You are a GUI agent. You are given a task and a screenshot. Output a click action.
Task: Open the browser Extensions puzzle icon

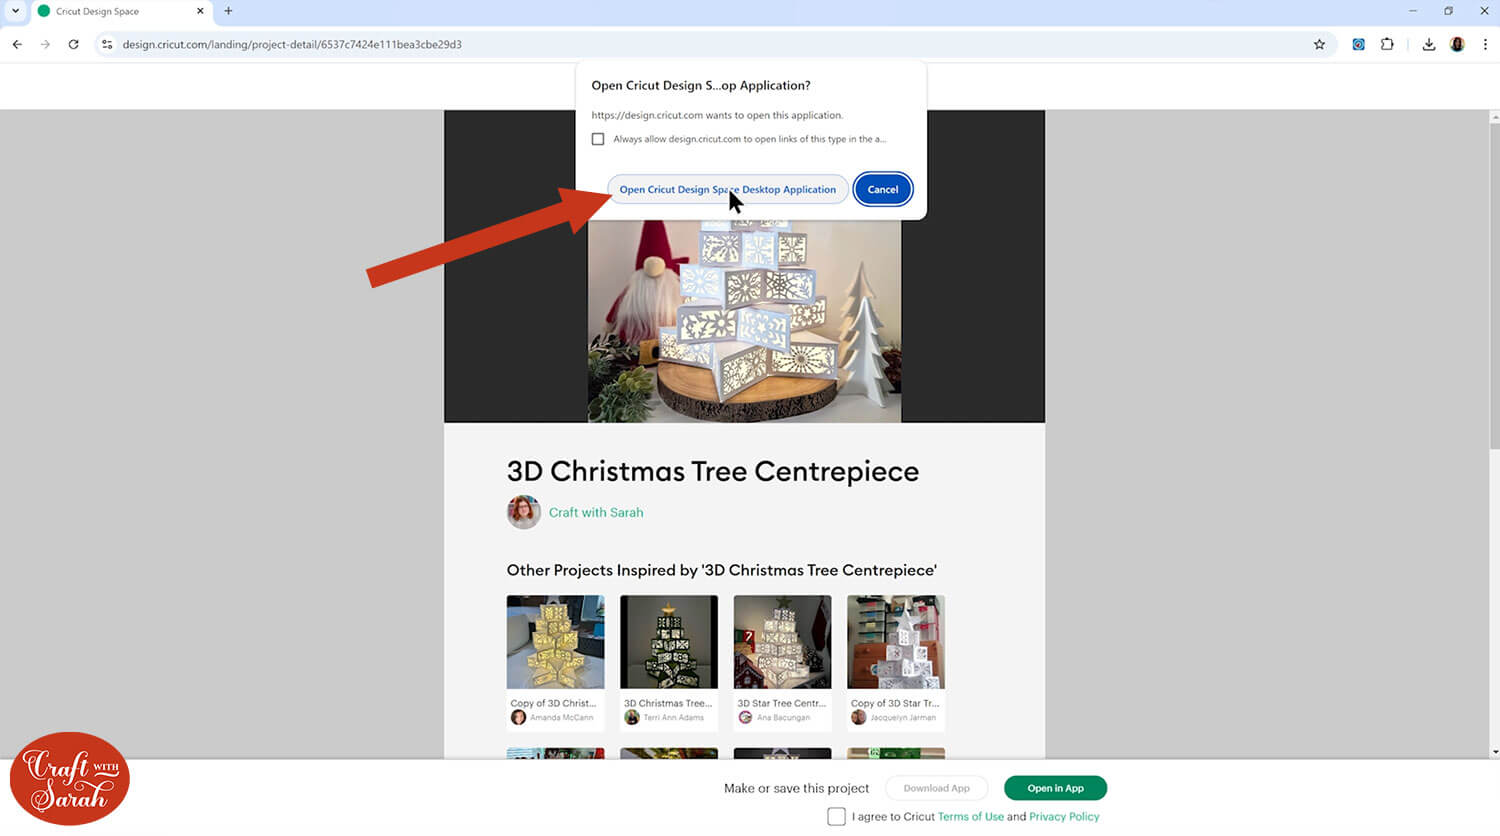click(1387, 44)
